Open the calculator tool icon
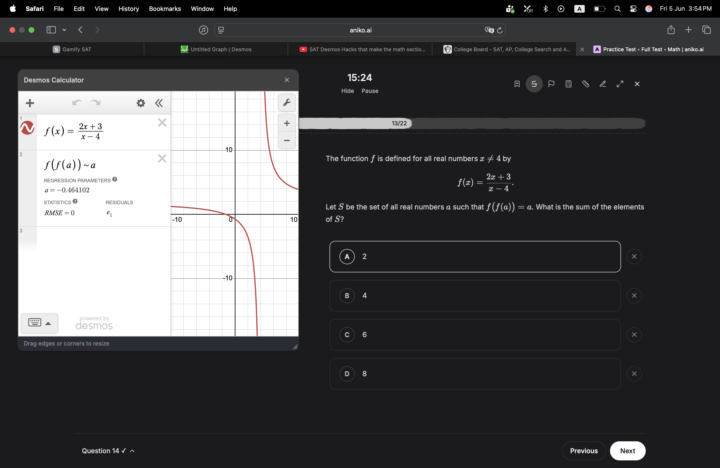The height and width of the screenshot is (468, 720). pyautogui.click(x=568, y=84)
